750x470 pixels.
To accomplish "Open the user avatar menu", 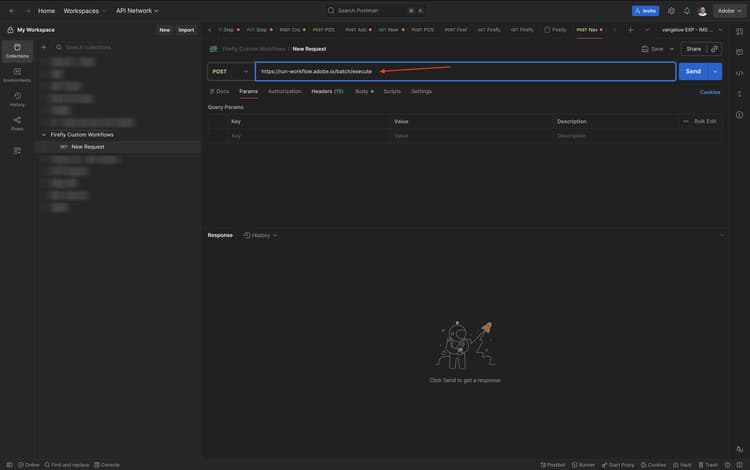I will click(702, 11).
